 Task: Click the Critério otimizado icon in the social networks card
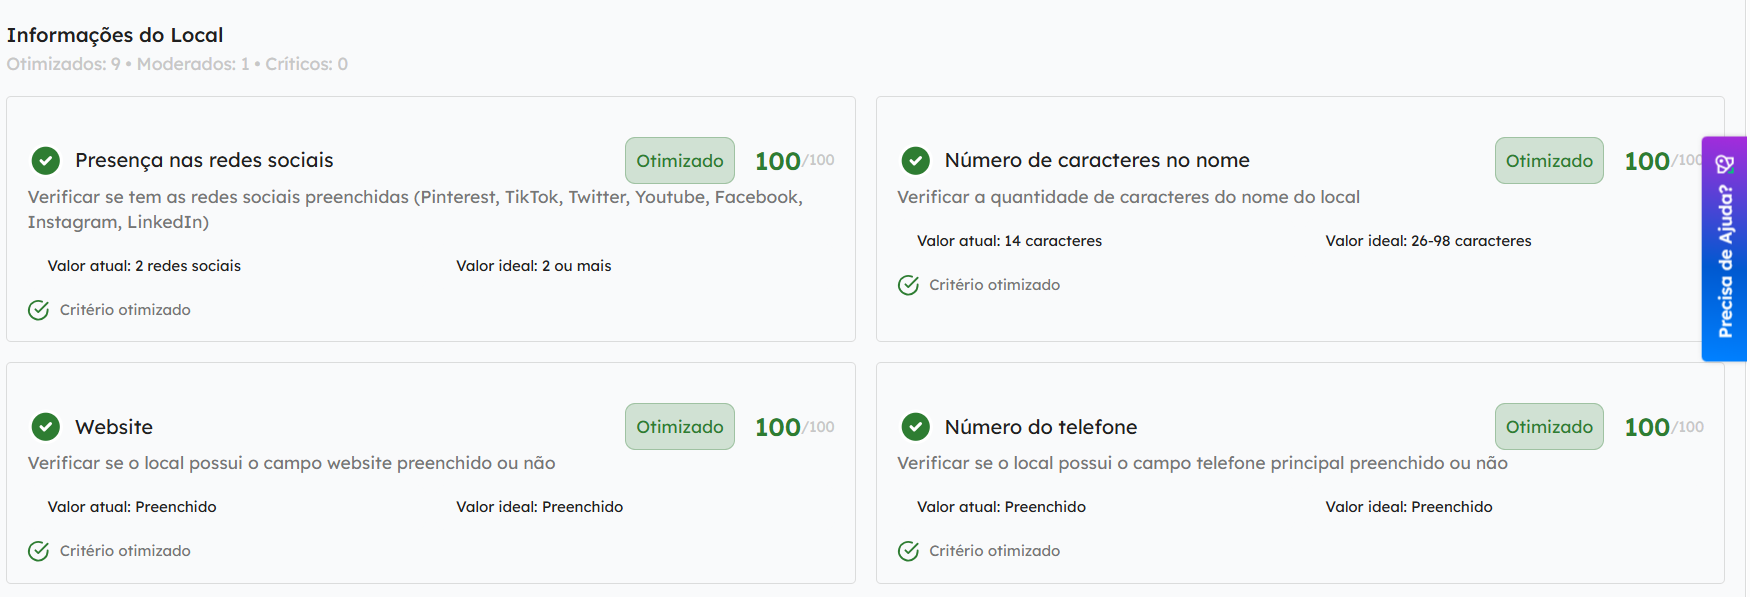[x=39, y=310]
